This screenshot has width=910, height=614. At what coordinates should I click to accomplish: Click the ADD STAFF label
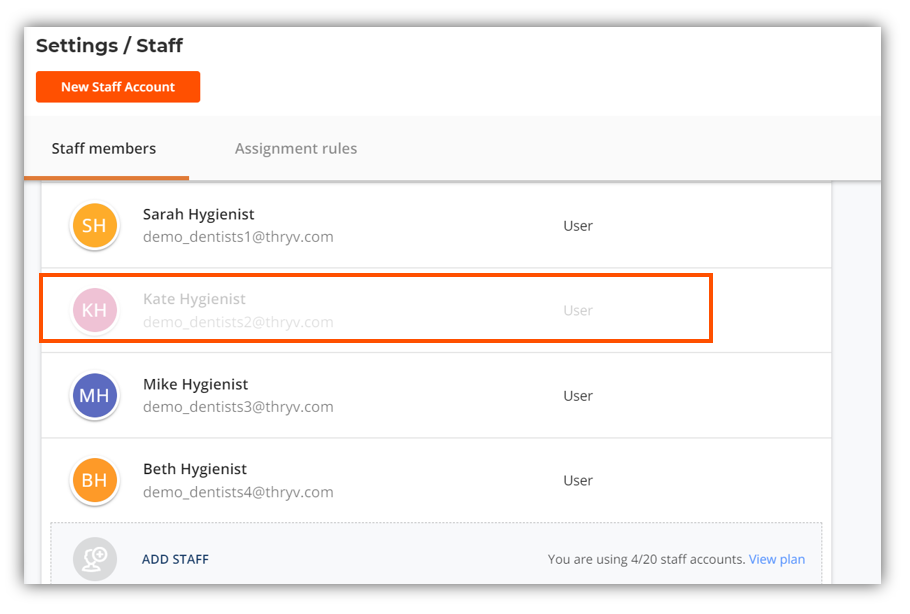click(x=175, y=560)
